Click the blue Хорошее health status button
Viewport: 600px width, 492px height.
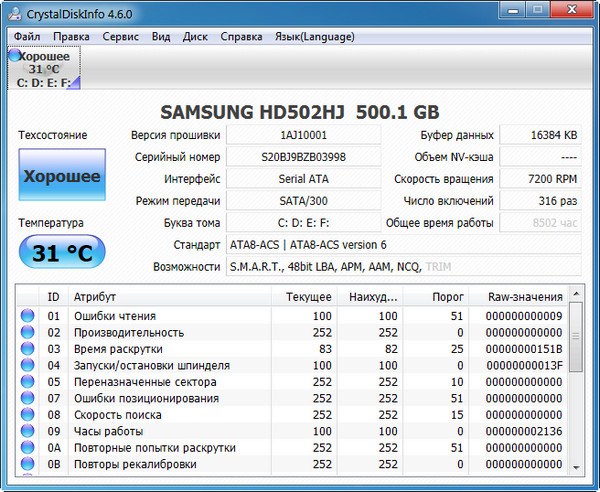pos(60,176)
